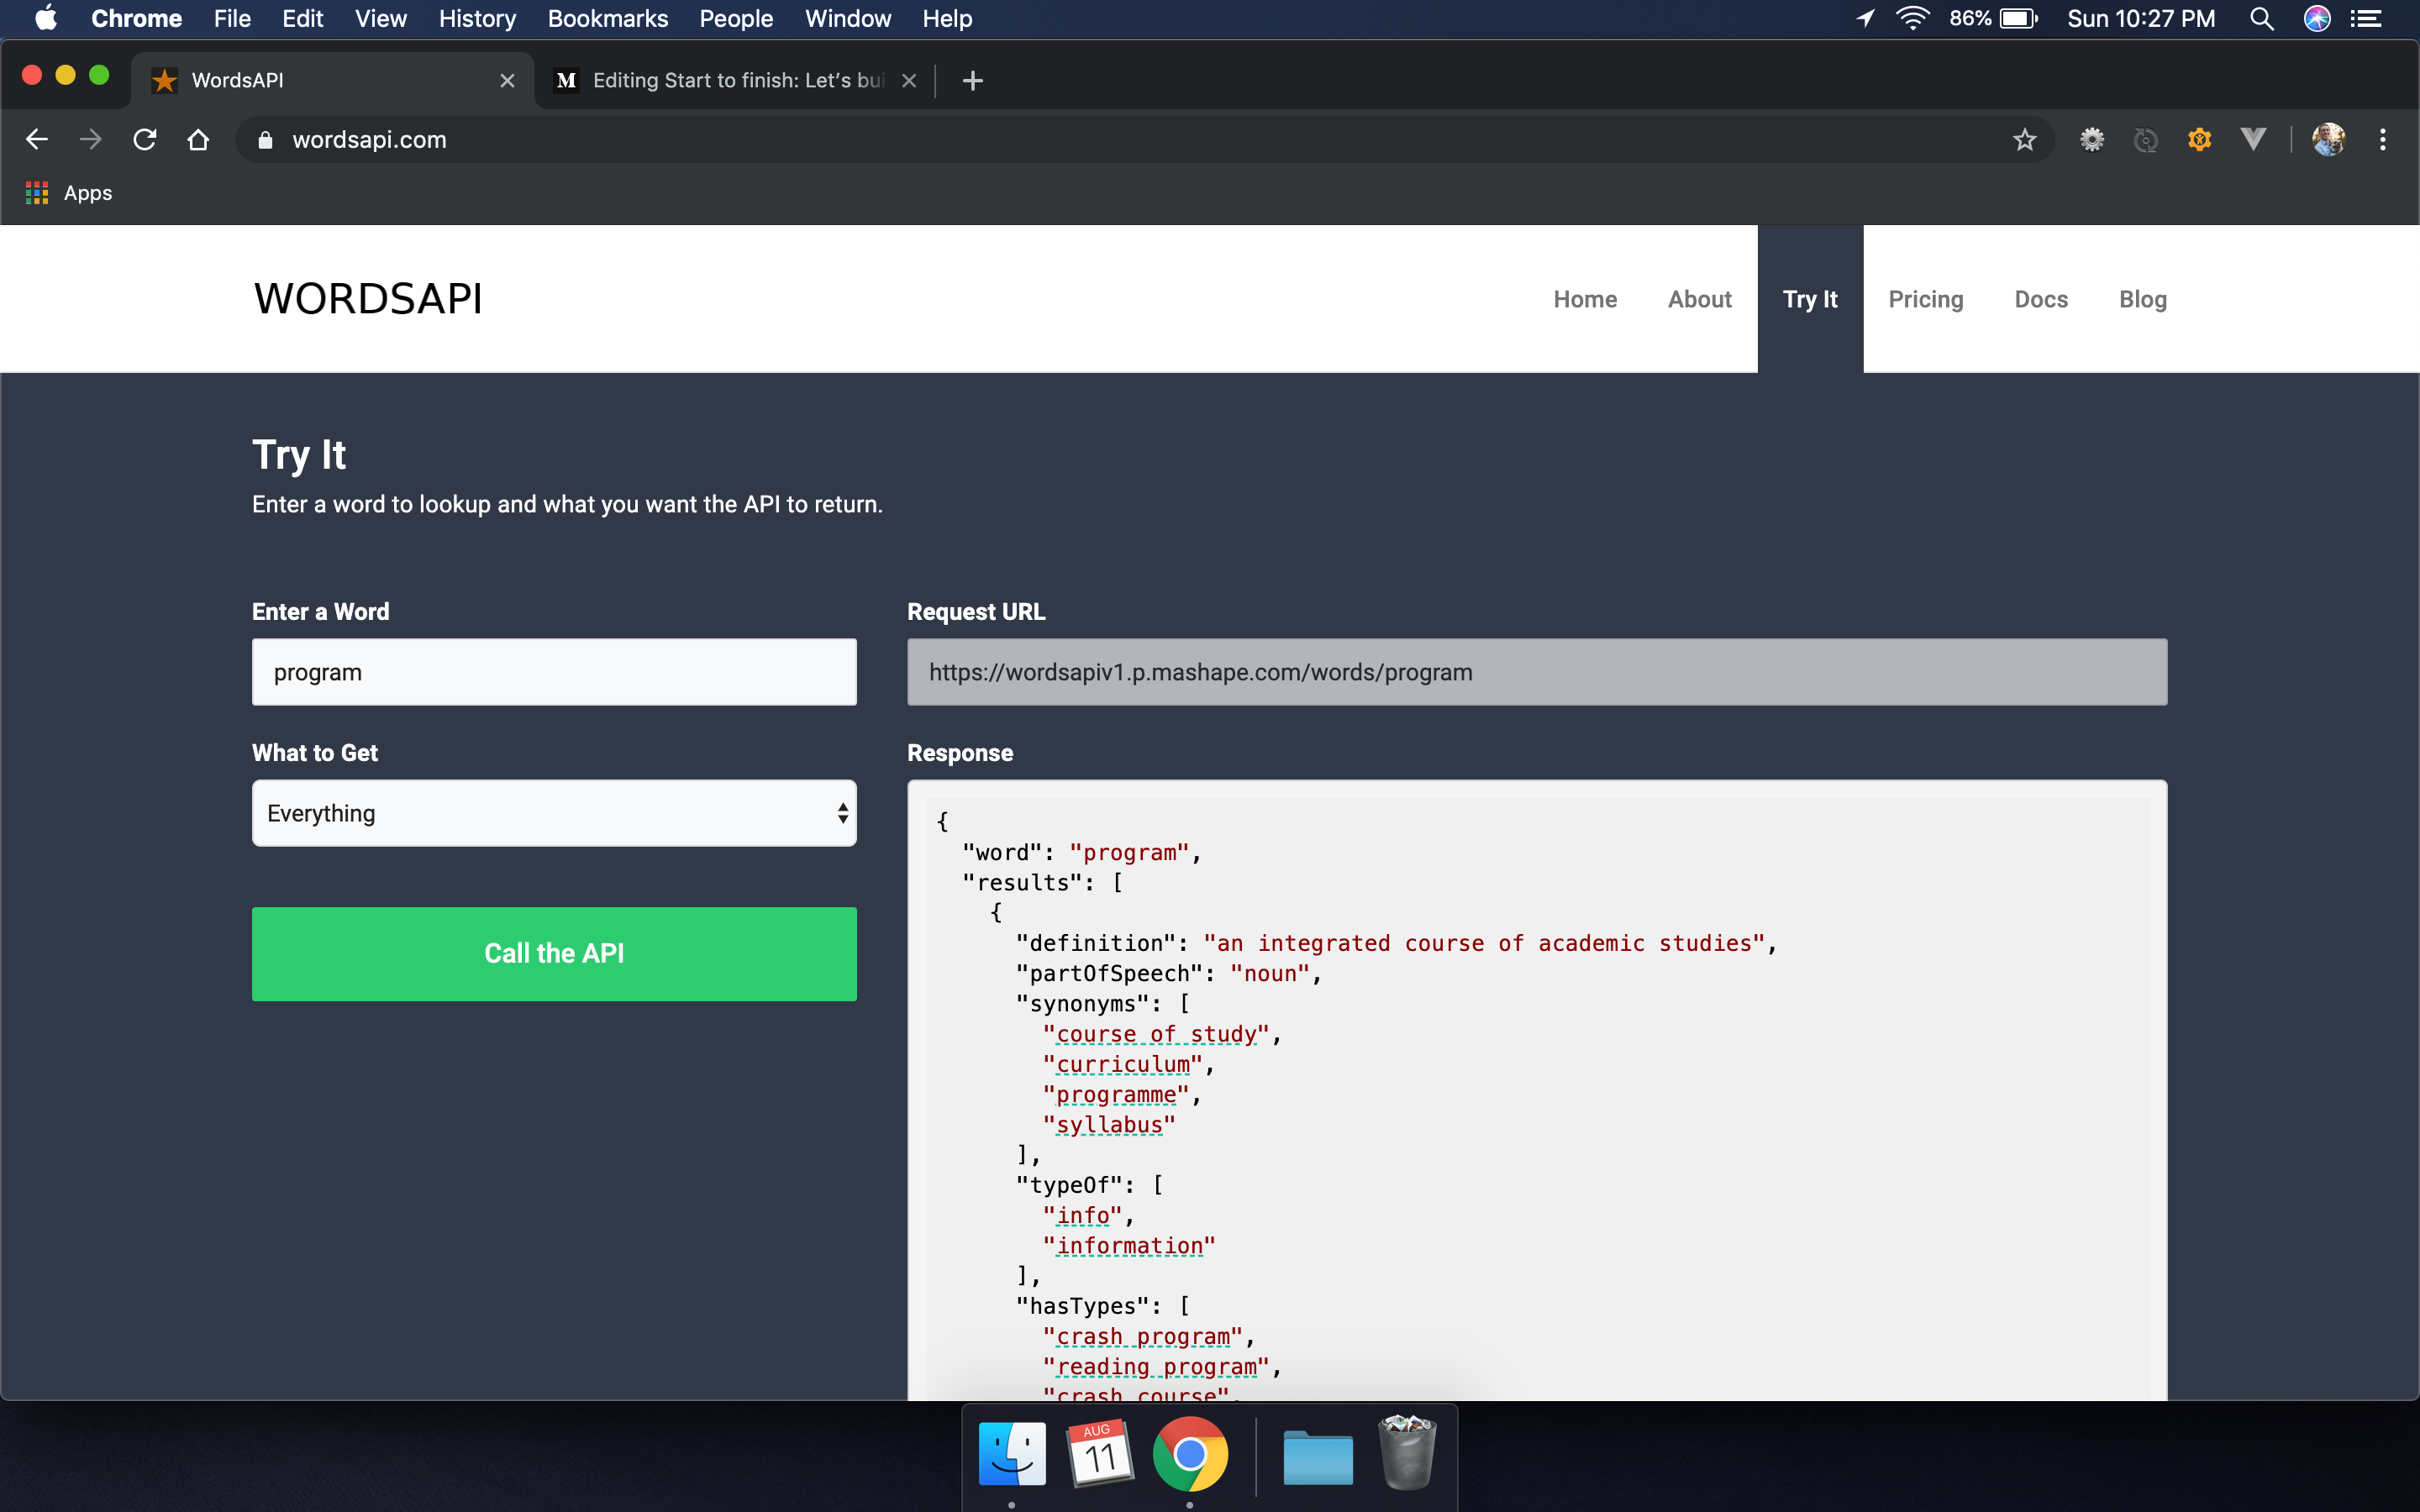Open the File menu
Image resolution: width=2420 pixels, height=1512 pixels.
coord(232,18)
